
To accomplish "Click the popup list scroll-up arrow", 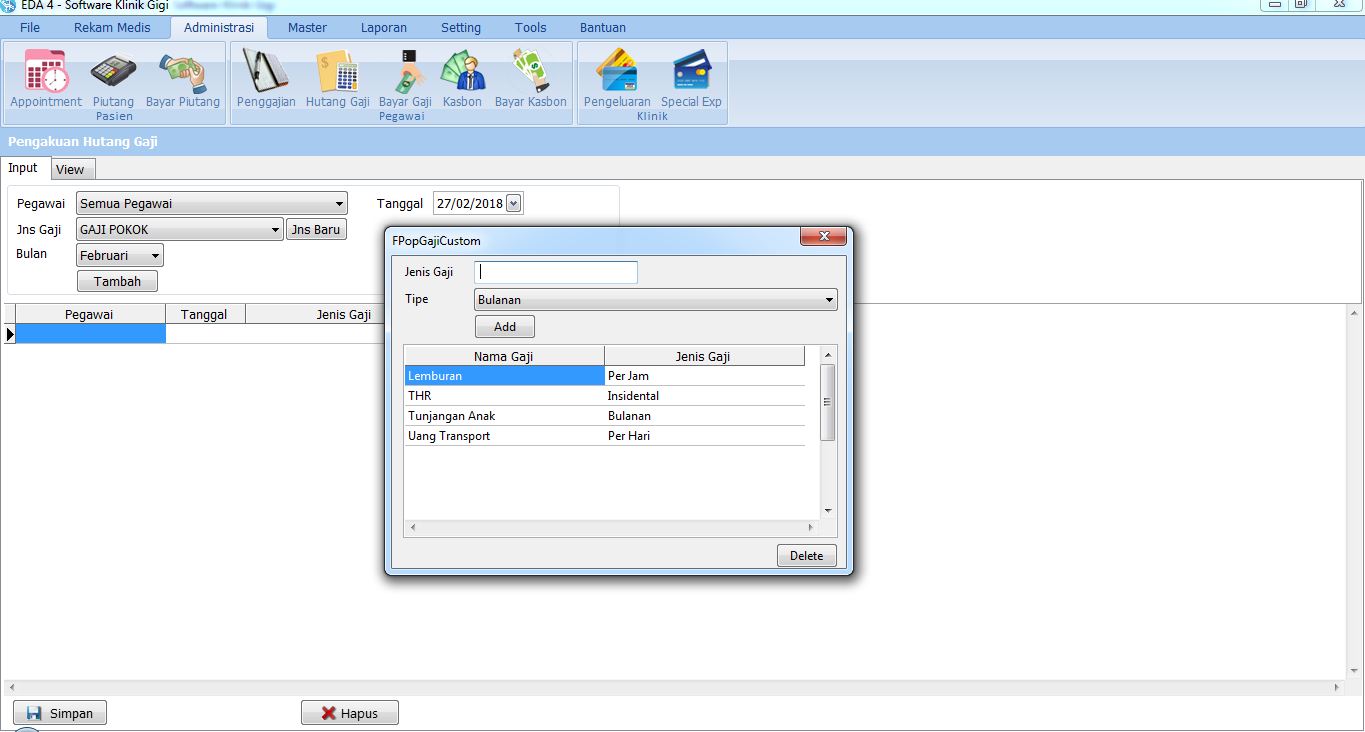I will [x=827, y=354].
